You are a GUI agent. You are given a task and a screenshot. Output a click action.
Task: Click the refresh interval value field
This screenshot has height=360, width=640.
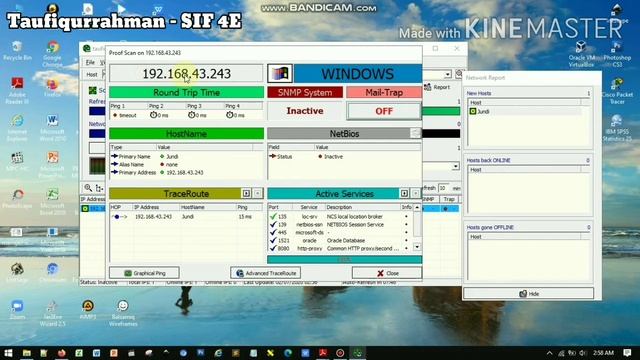tap(443, 188)
